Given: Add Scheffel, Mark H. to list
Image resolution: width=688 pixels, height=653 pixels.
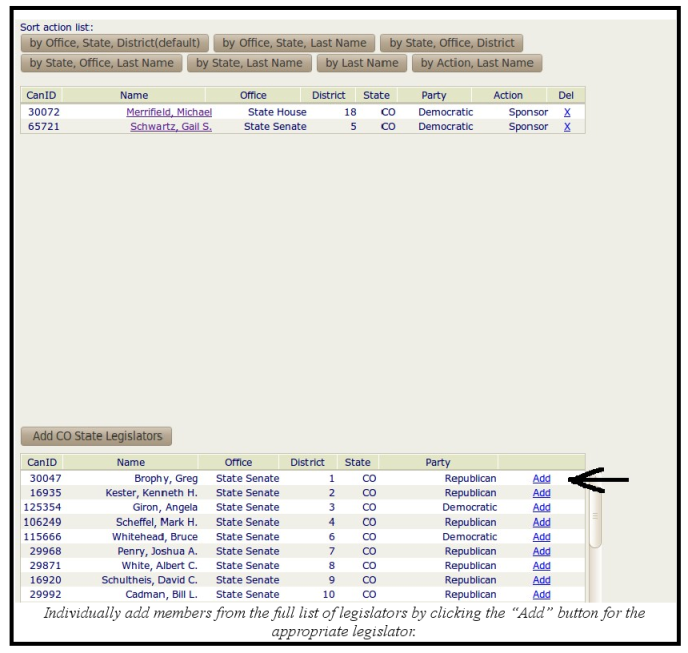Looking at the screenshot, I should [x=541, y=522].
